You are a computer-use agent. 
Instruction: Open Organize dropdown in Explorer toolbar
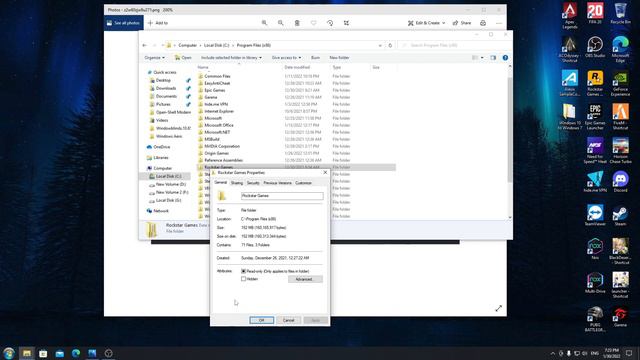pyautogui.click(x=154, y=58)
